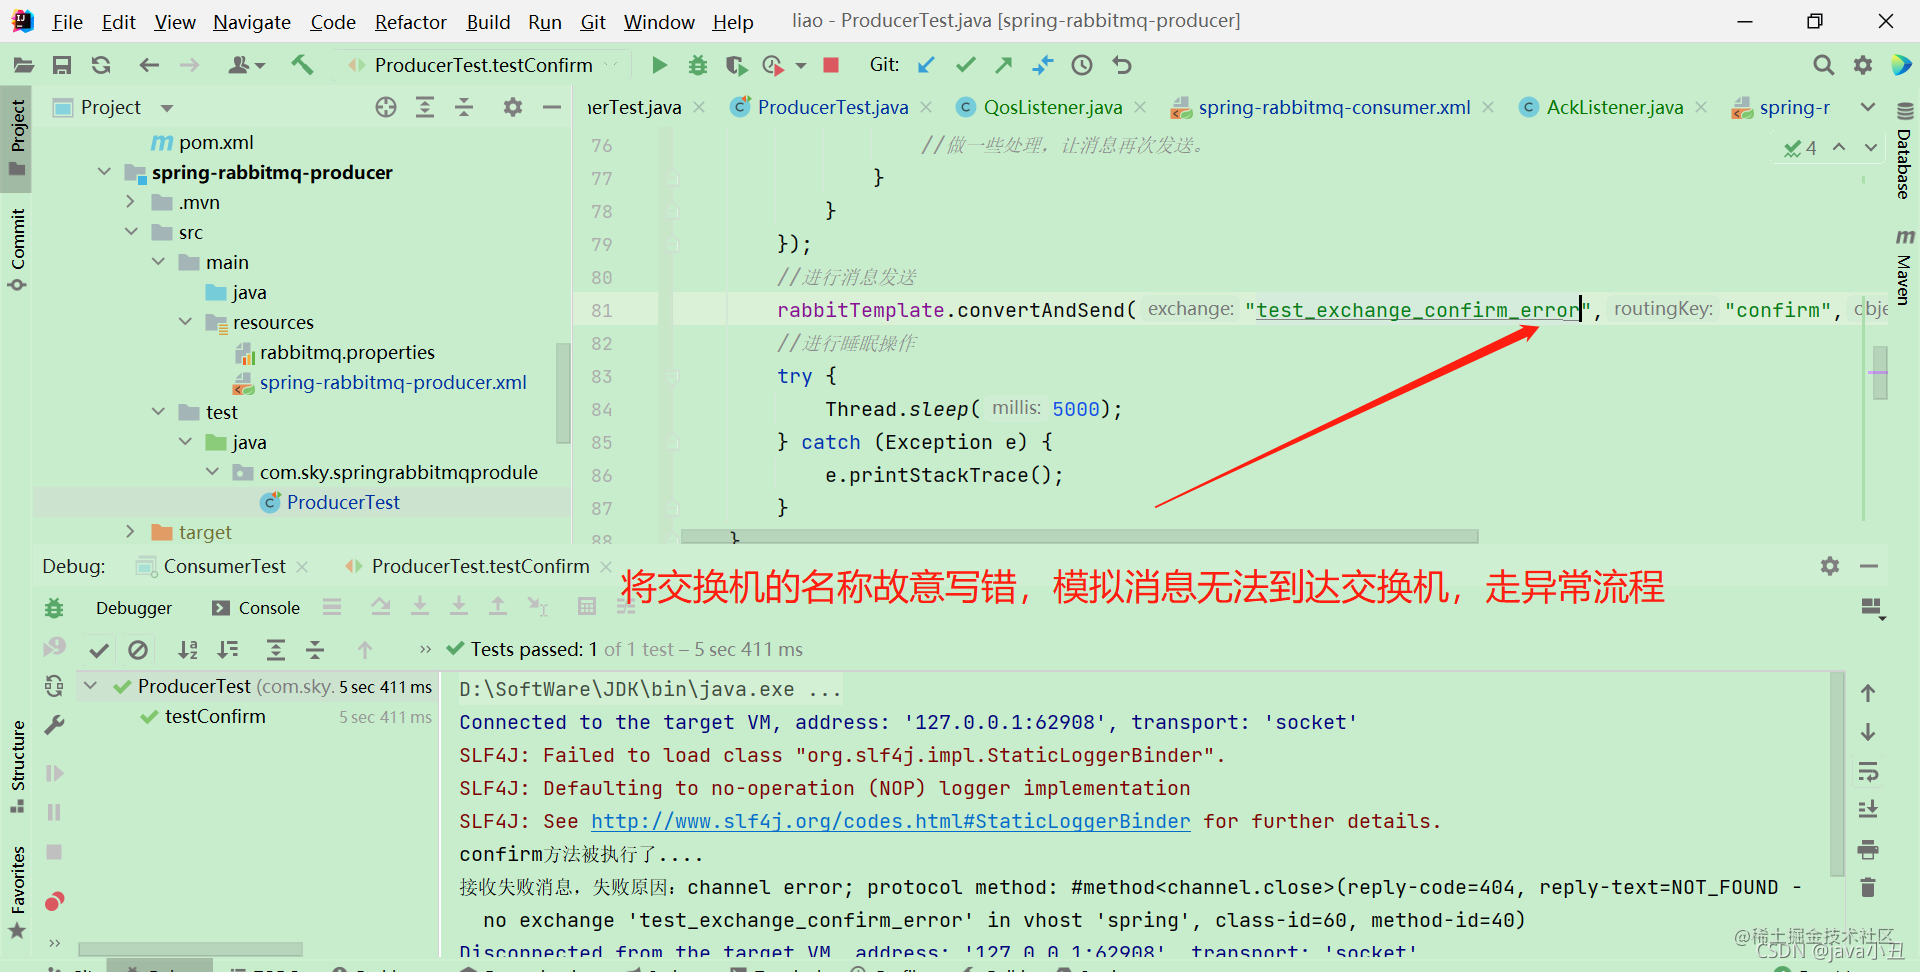This screenshot has height=972, width=1920.
Task: Build project with the hammer icon
Action: [302, 65]
